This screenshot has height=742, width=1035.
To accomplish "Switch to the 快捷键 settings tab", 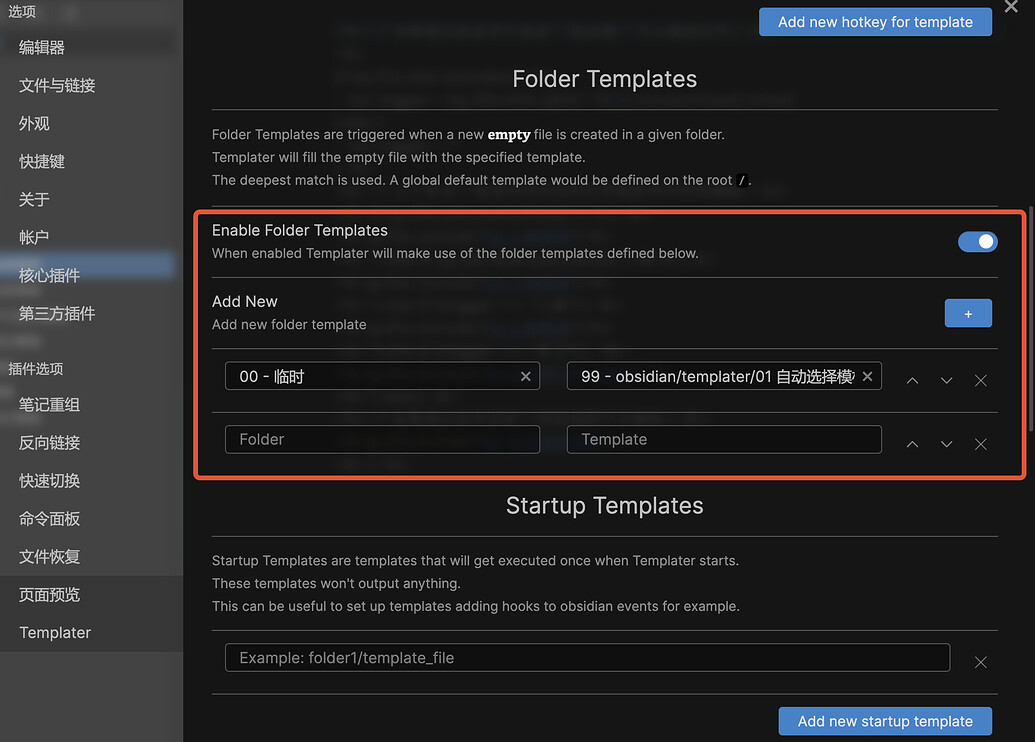I will click(42, 161).
